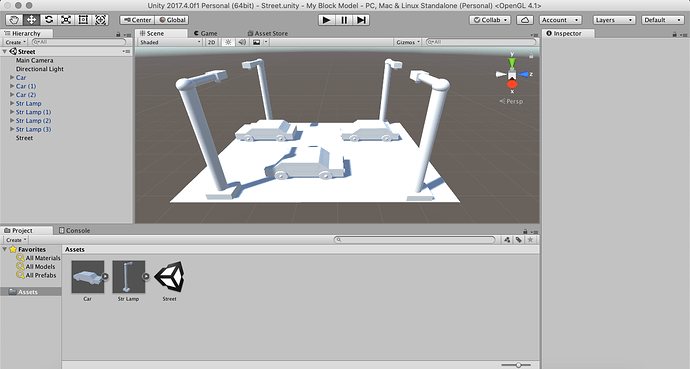This screenshot has height=369, width=690.
Task: Select the combined Transform tool
Action: (x=100, y=20)
